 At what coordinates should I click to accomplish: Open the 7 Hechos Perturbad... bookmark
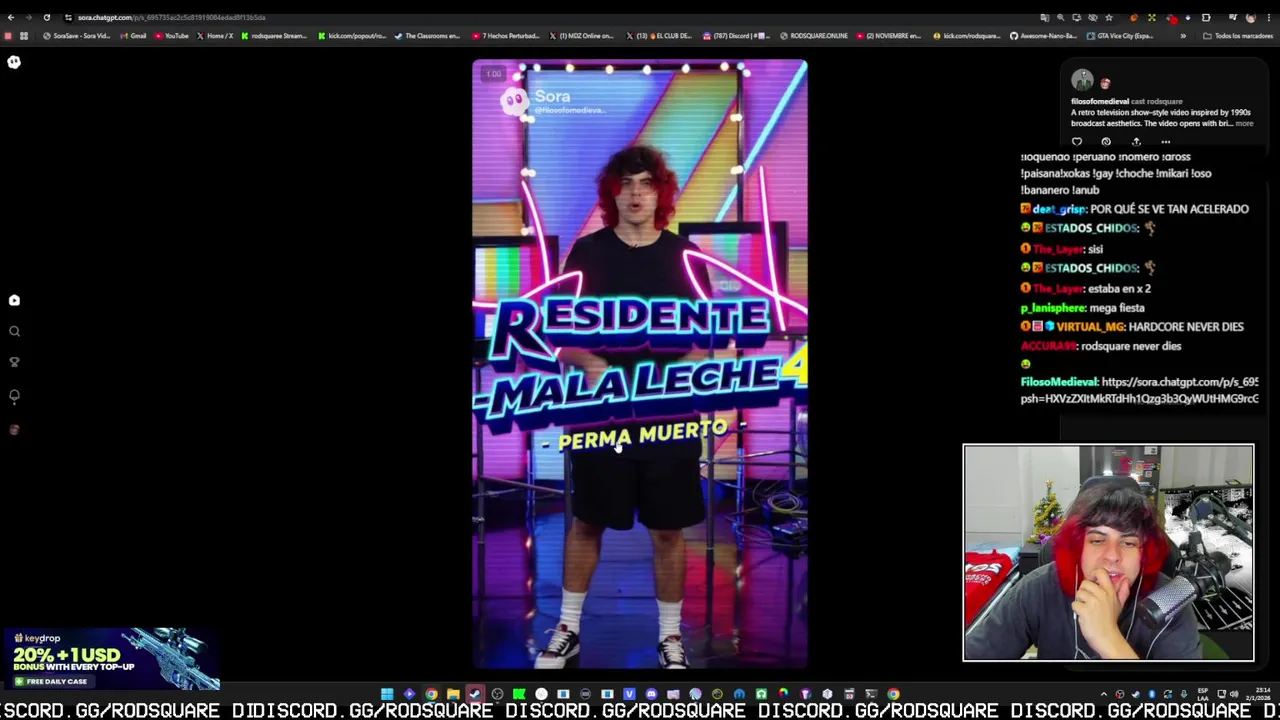pos(506,36)
